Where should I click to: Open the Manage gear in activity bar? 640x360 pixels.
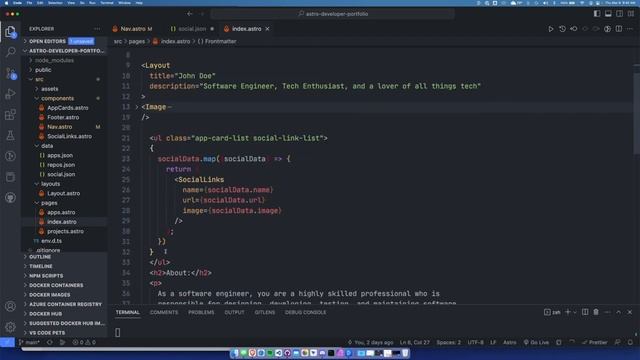tap(11, 327)
